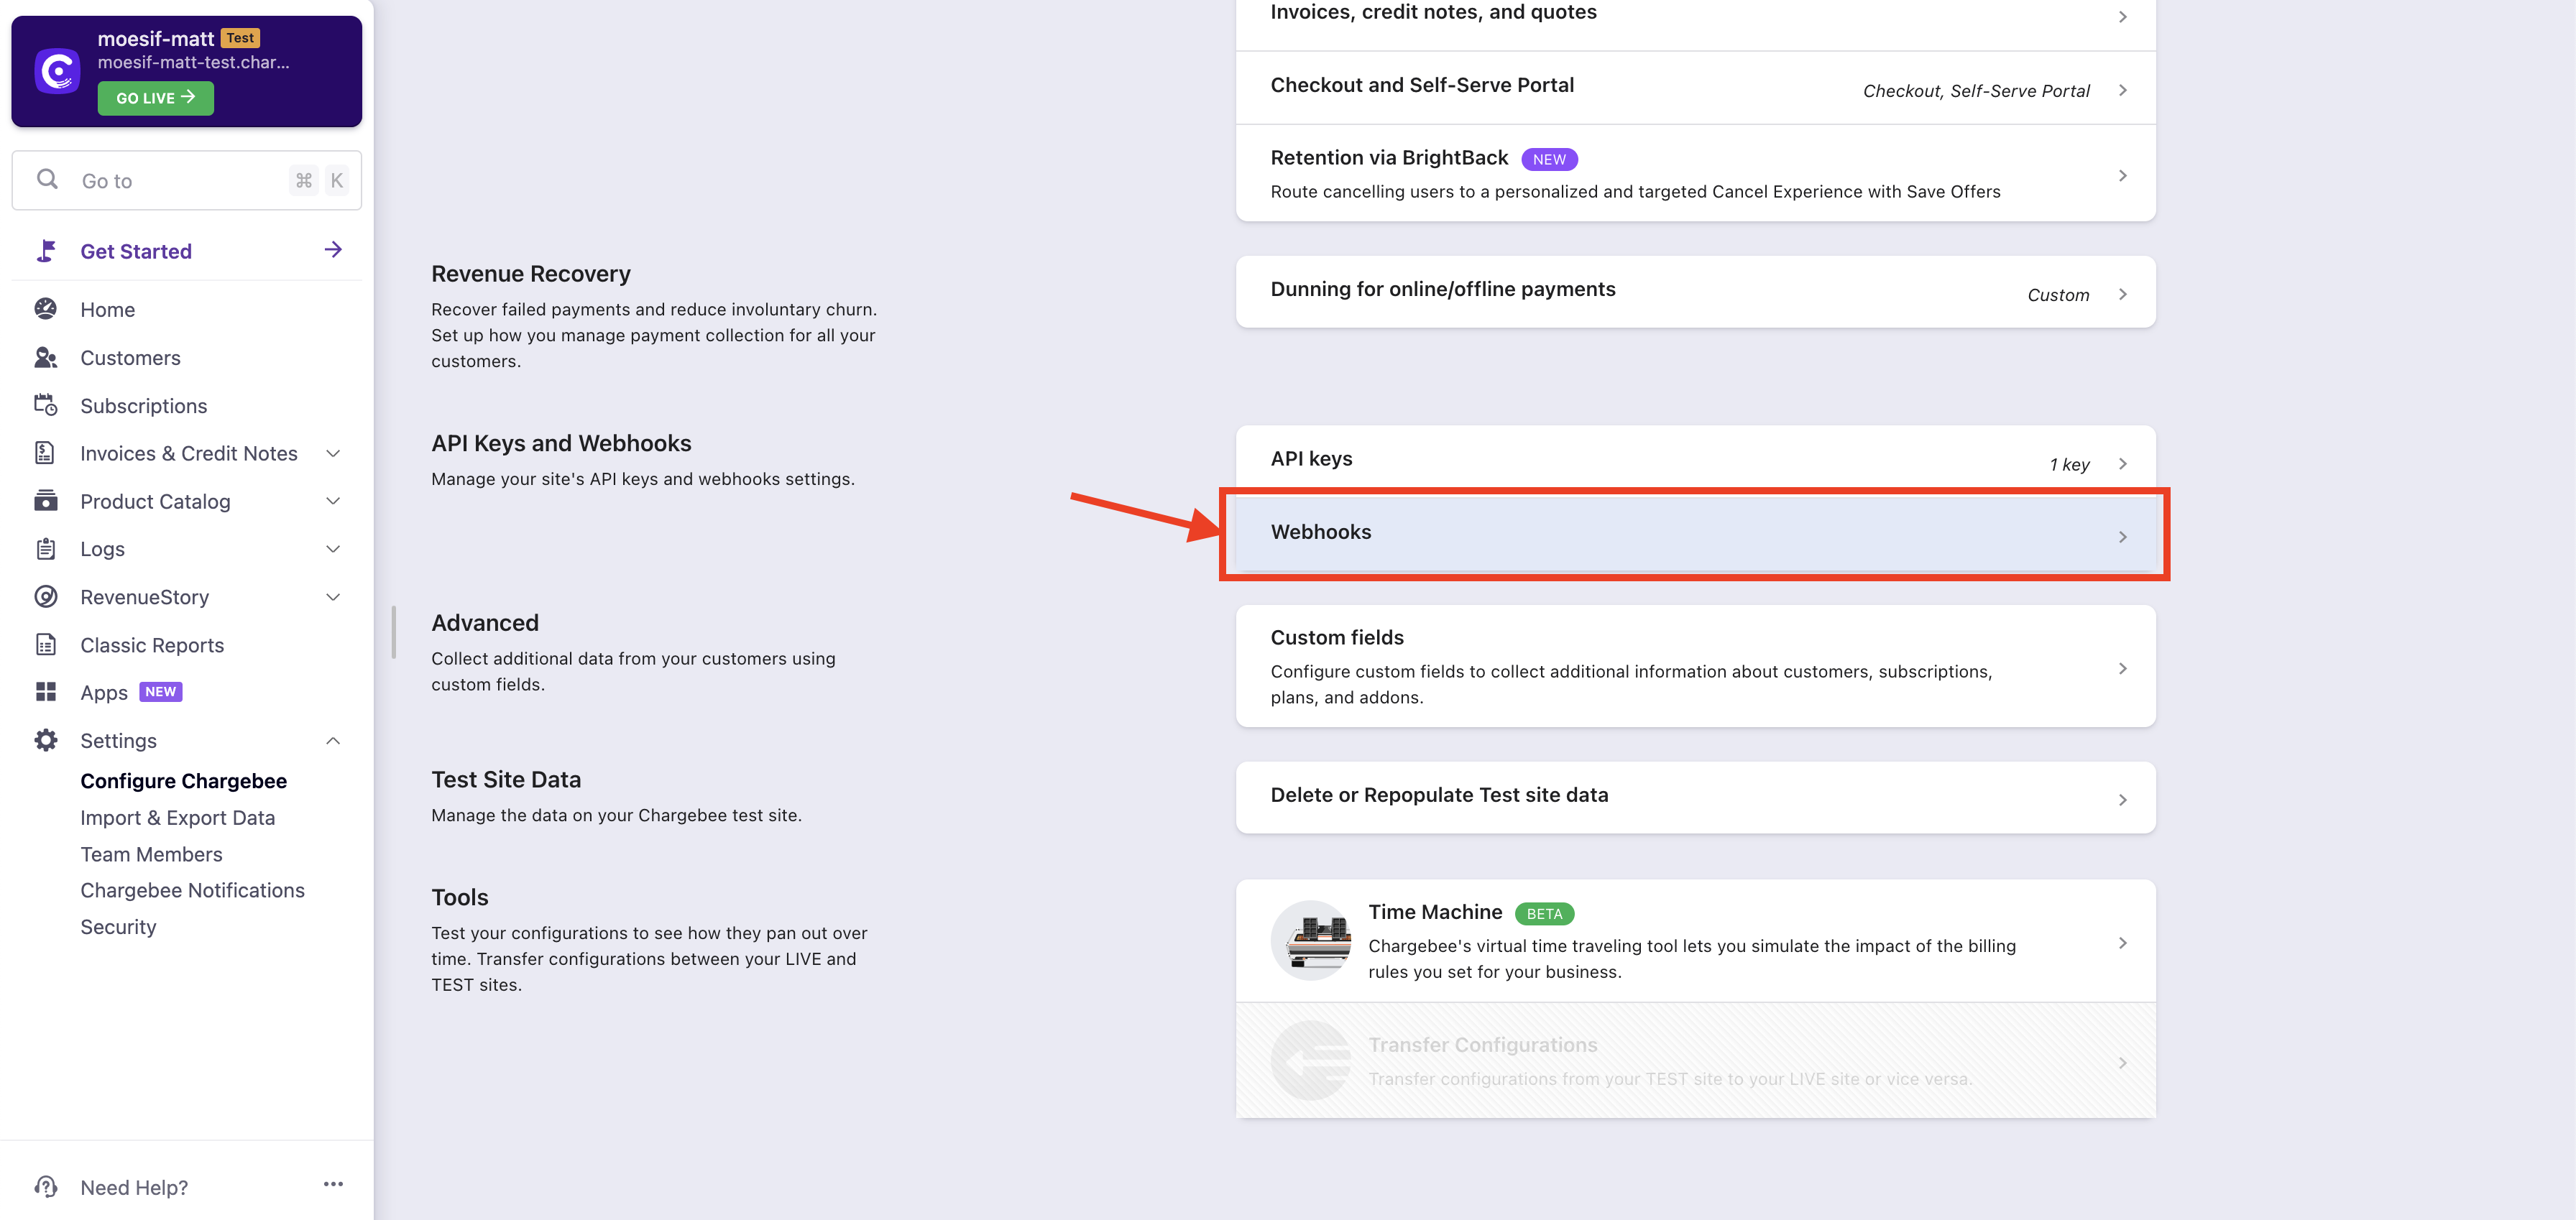Click the Customers people icon
2576x1220 pixels.
point(46,357)
